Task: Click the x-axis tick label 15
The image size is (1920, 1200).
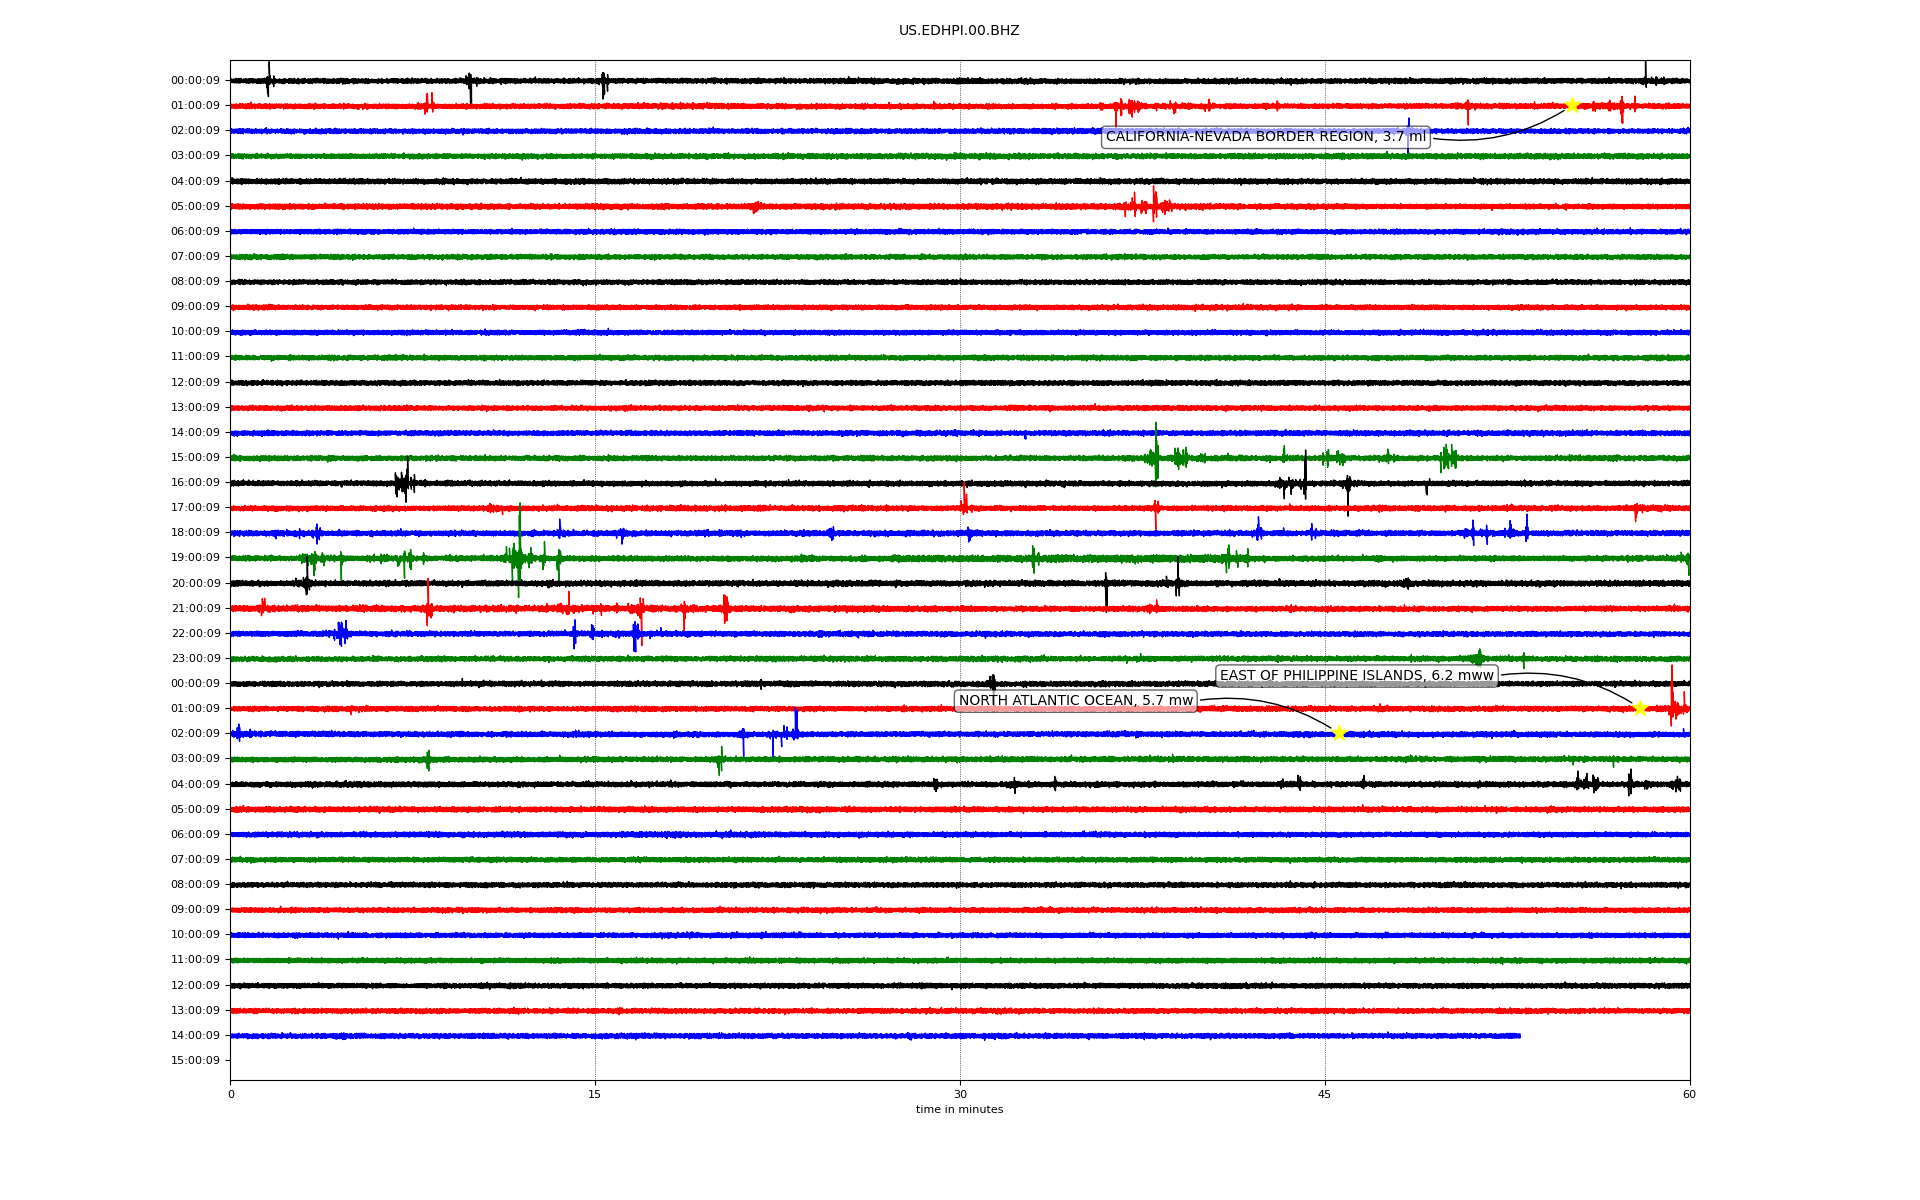Action: tap(595, 1095)
